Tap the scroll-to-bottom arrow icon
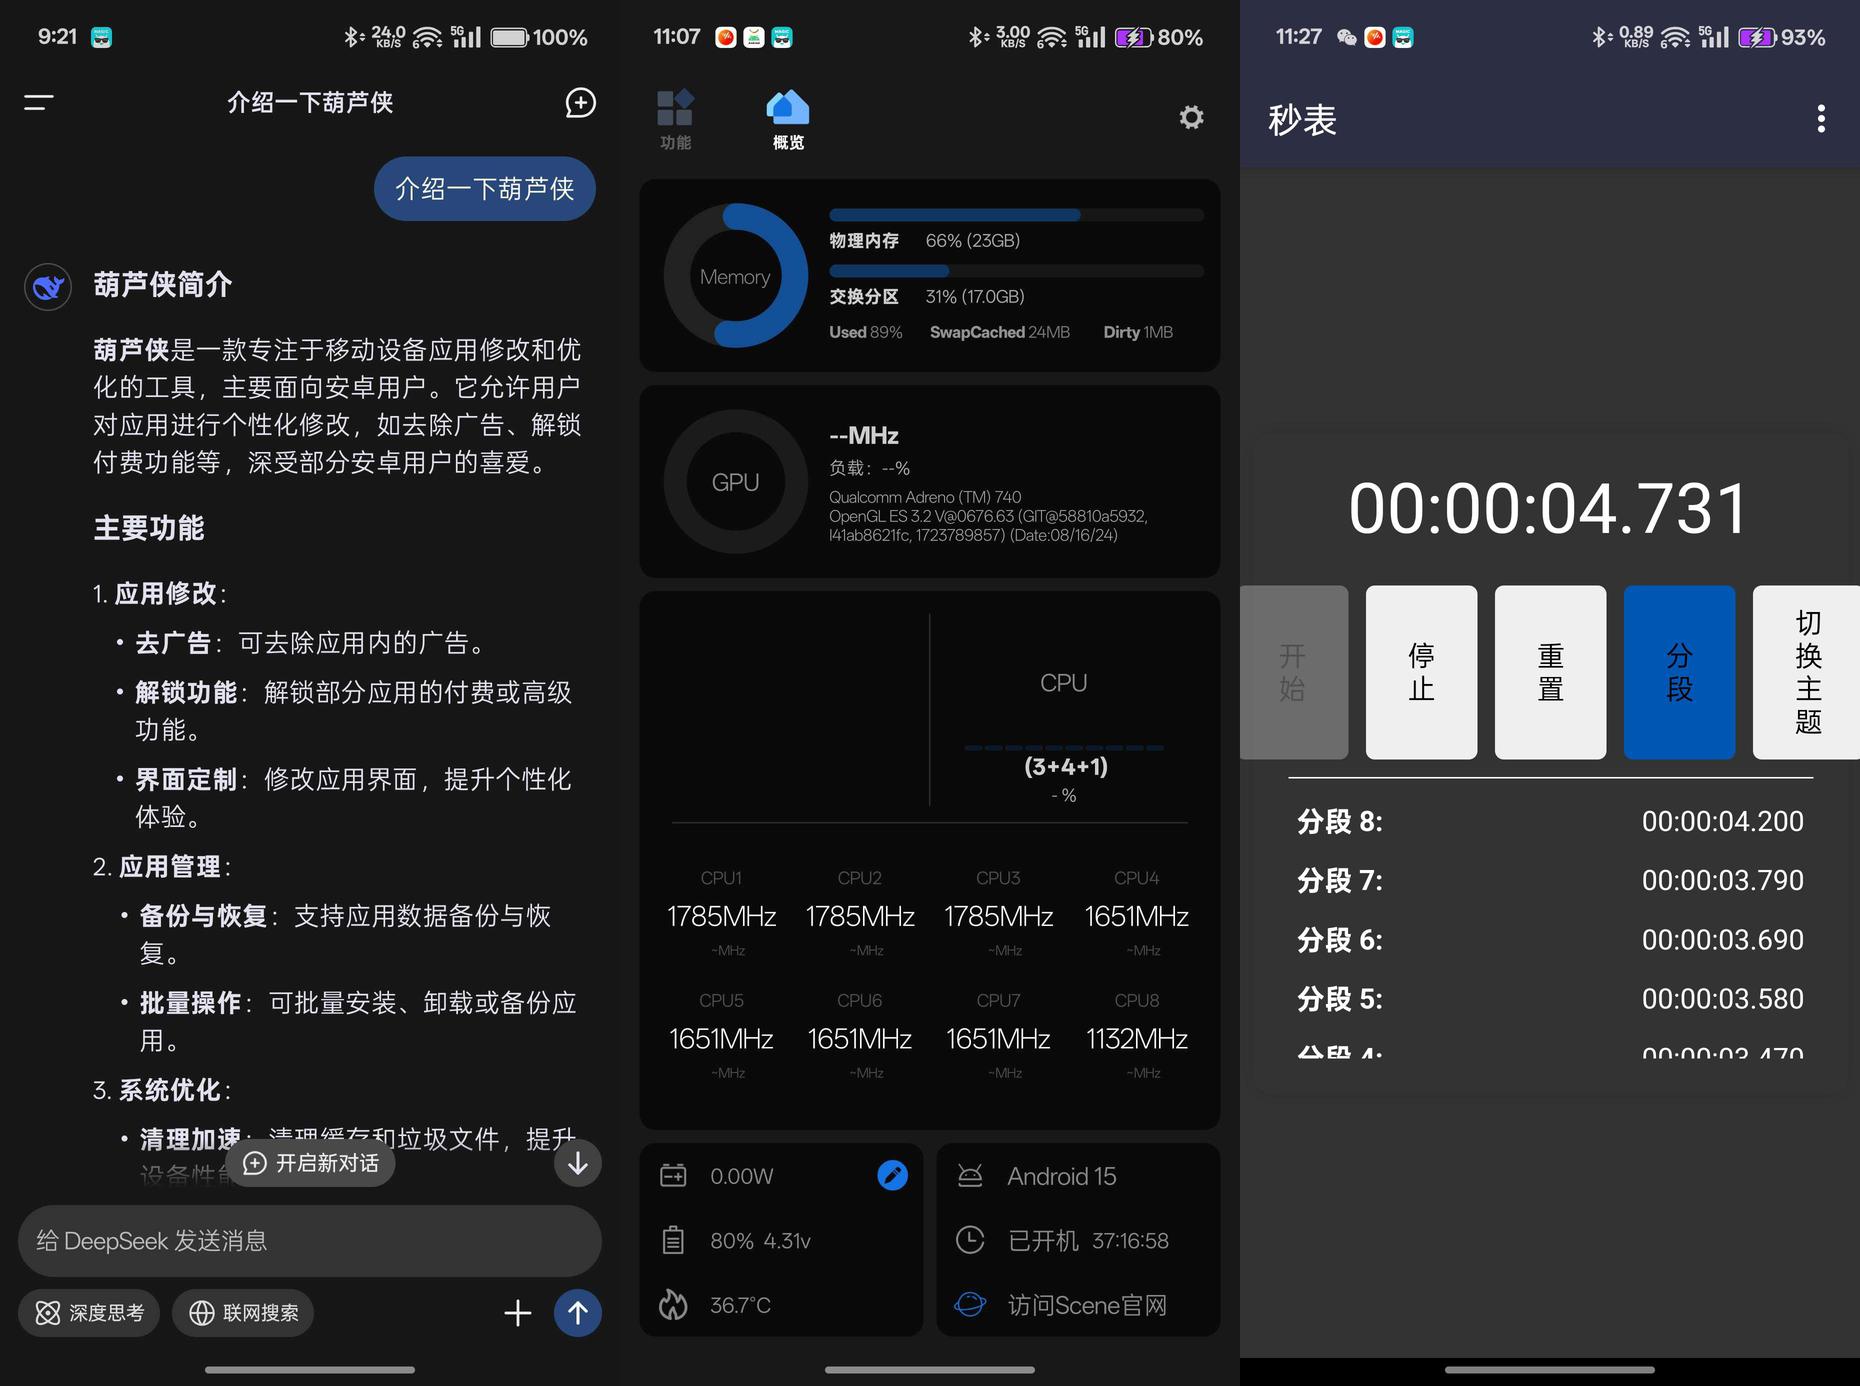 [x=577, y=1163]
